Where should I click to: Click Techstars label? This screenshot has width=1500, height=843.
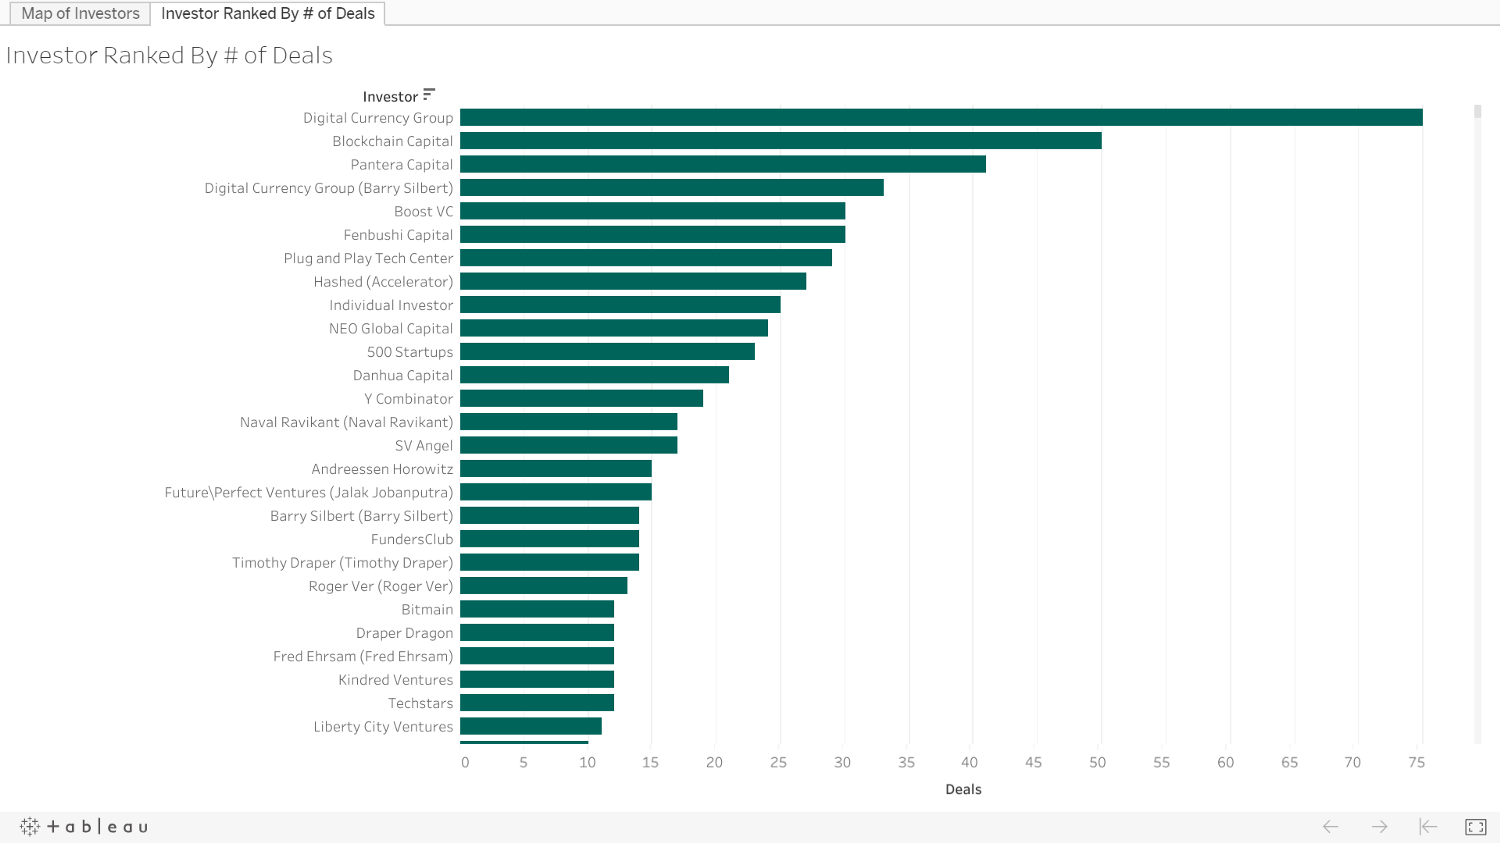pyautogui.click(x=421, y=703)
